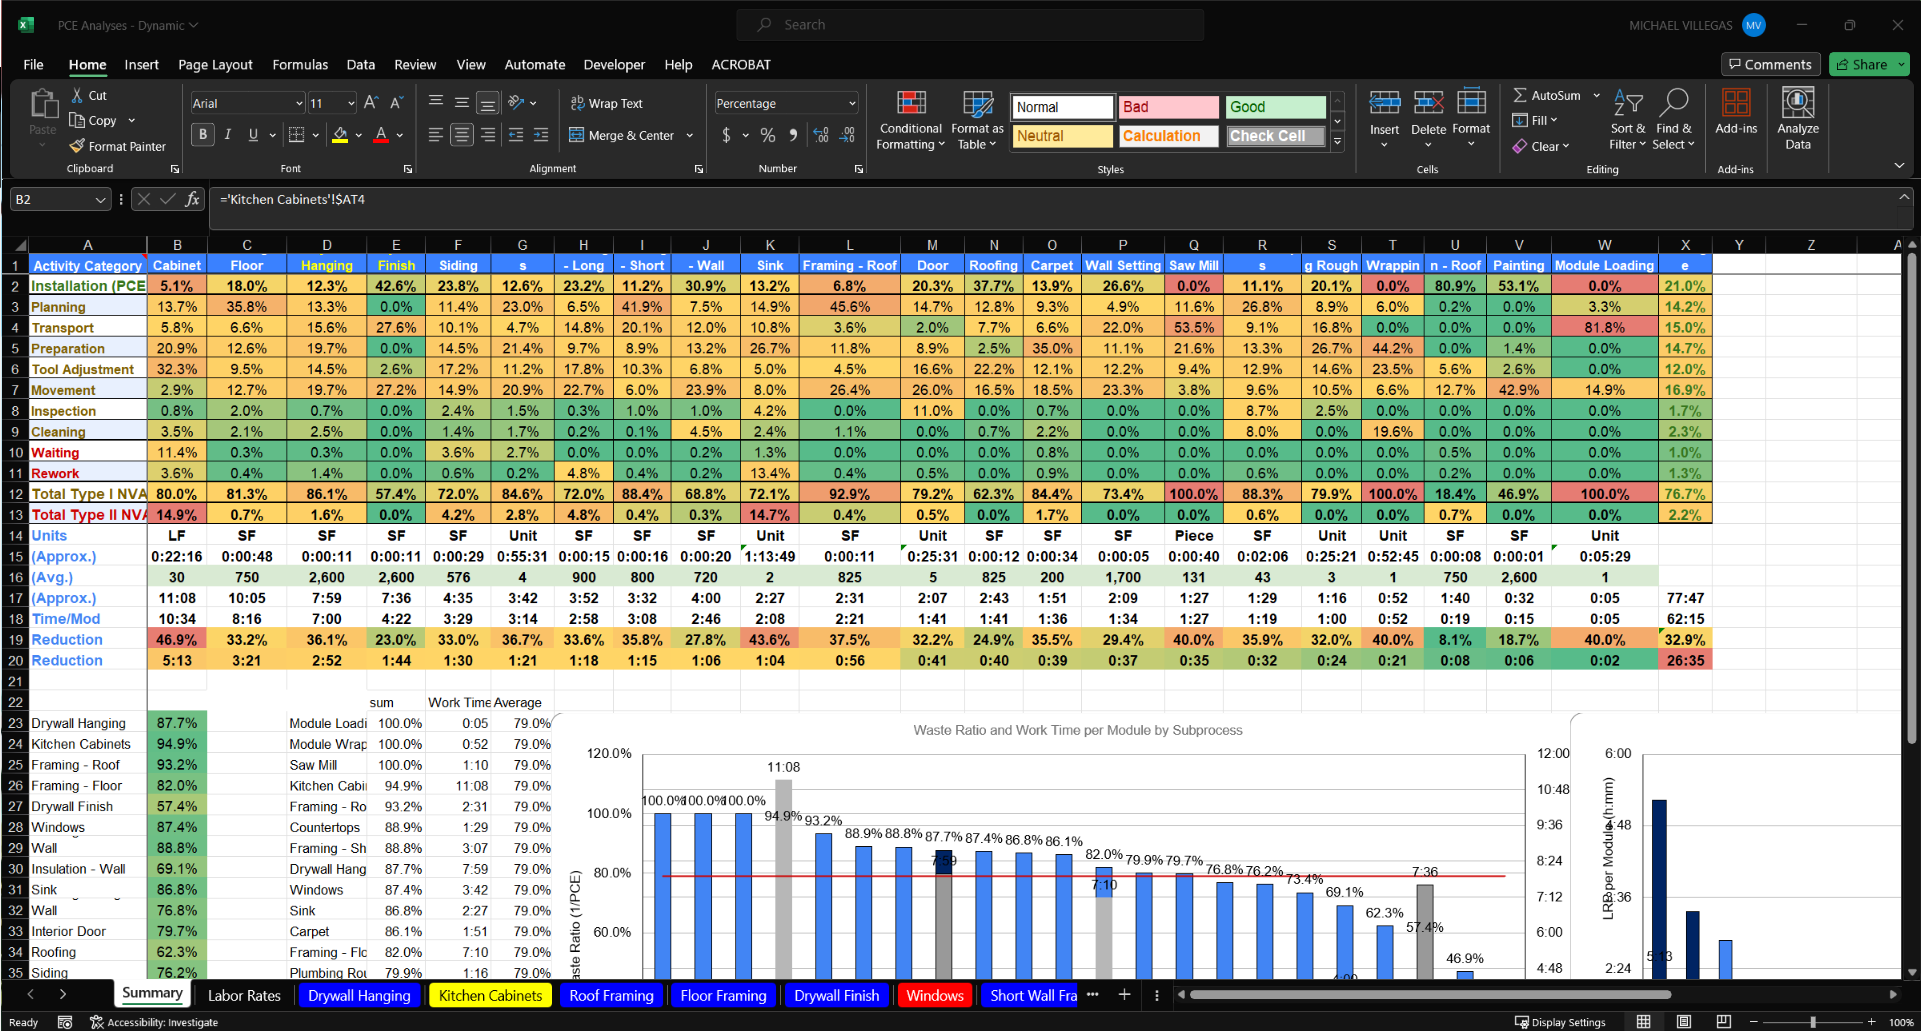
Task: Click the Cut scissors icon
Action: 77,95
